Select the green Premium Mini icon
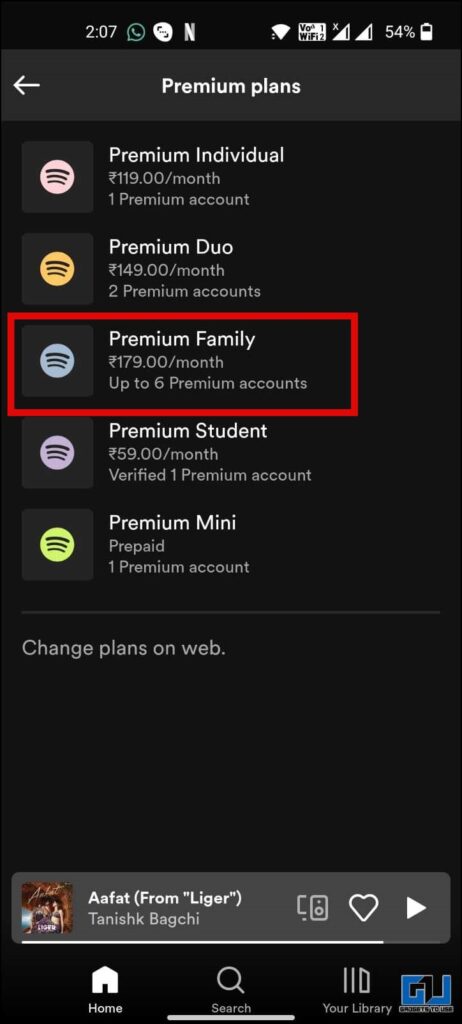The width and height of the screenshot is (462, 1024). click(58, 545)
